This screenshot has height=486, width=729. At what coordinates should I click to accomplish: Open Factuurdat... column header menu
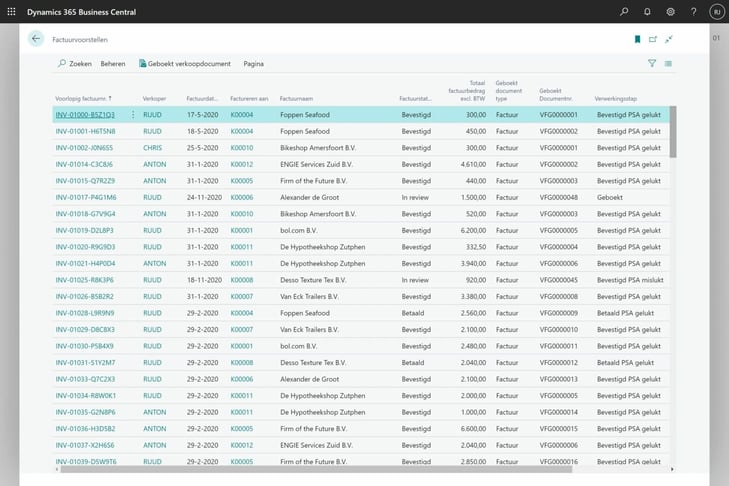[202, 99]
